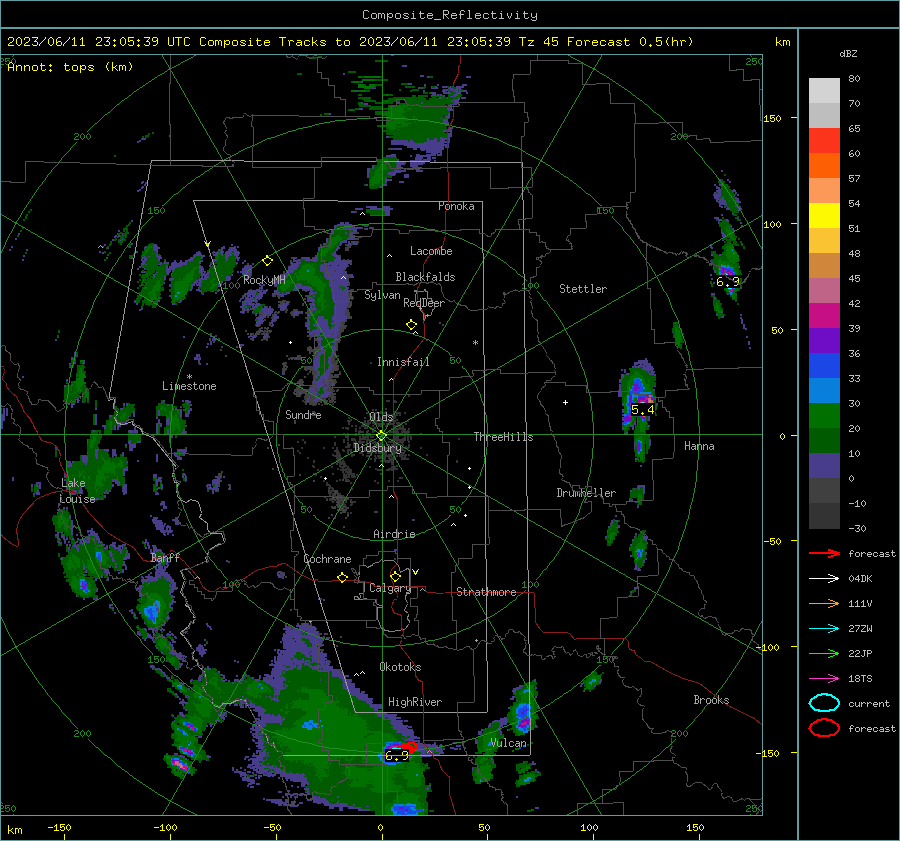
Task: Click the yellow diamond marker below Cochrane
Action: coord(342,577)
